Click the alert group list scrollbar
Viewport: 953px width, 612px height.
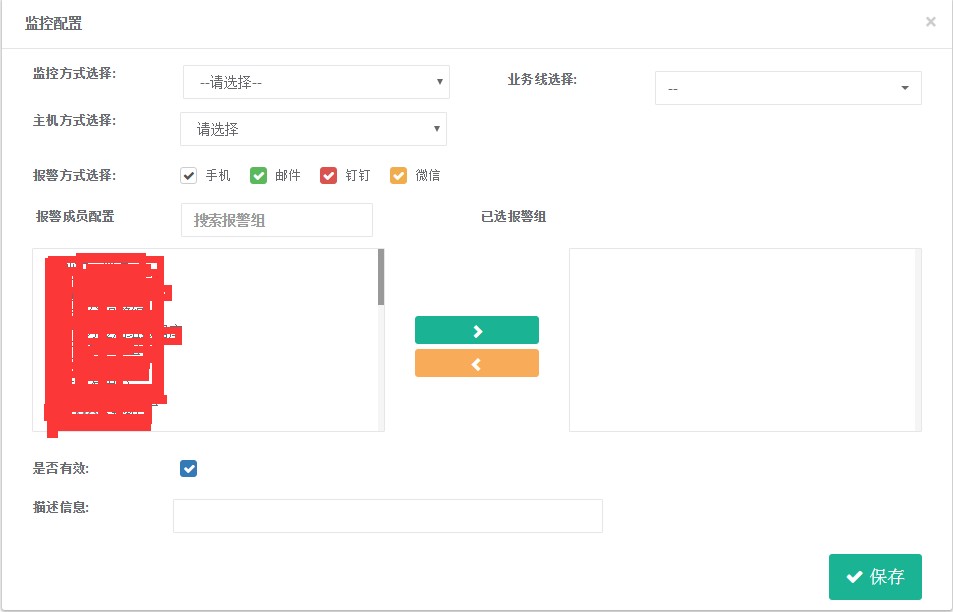pos(381,340)
